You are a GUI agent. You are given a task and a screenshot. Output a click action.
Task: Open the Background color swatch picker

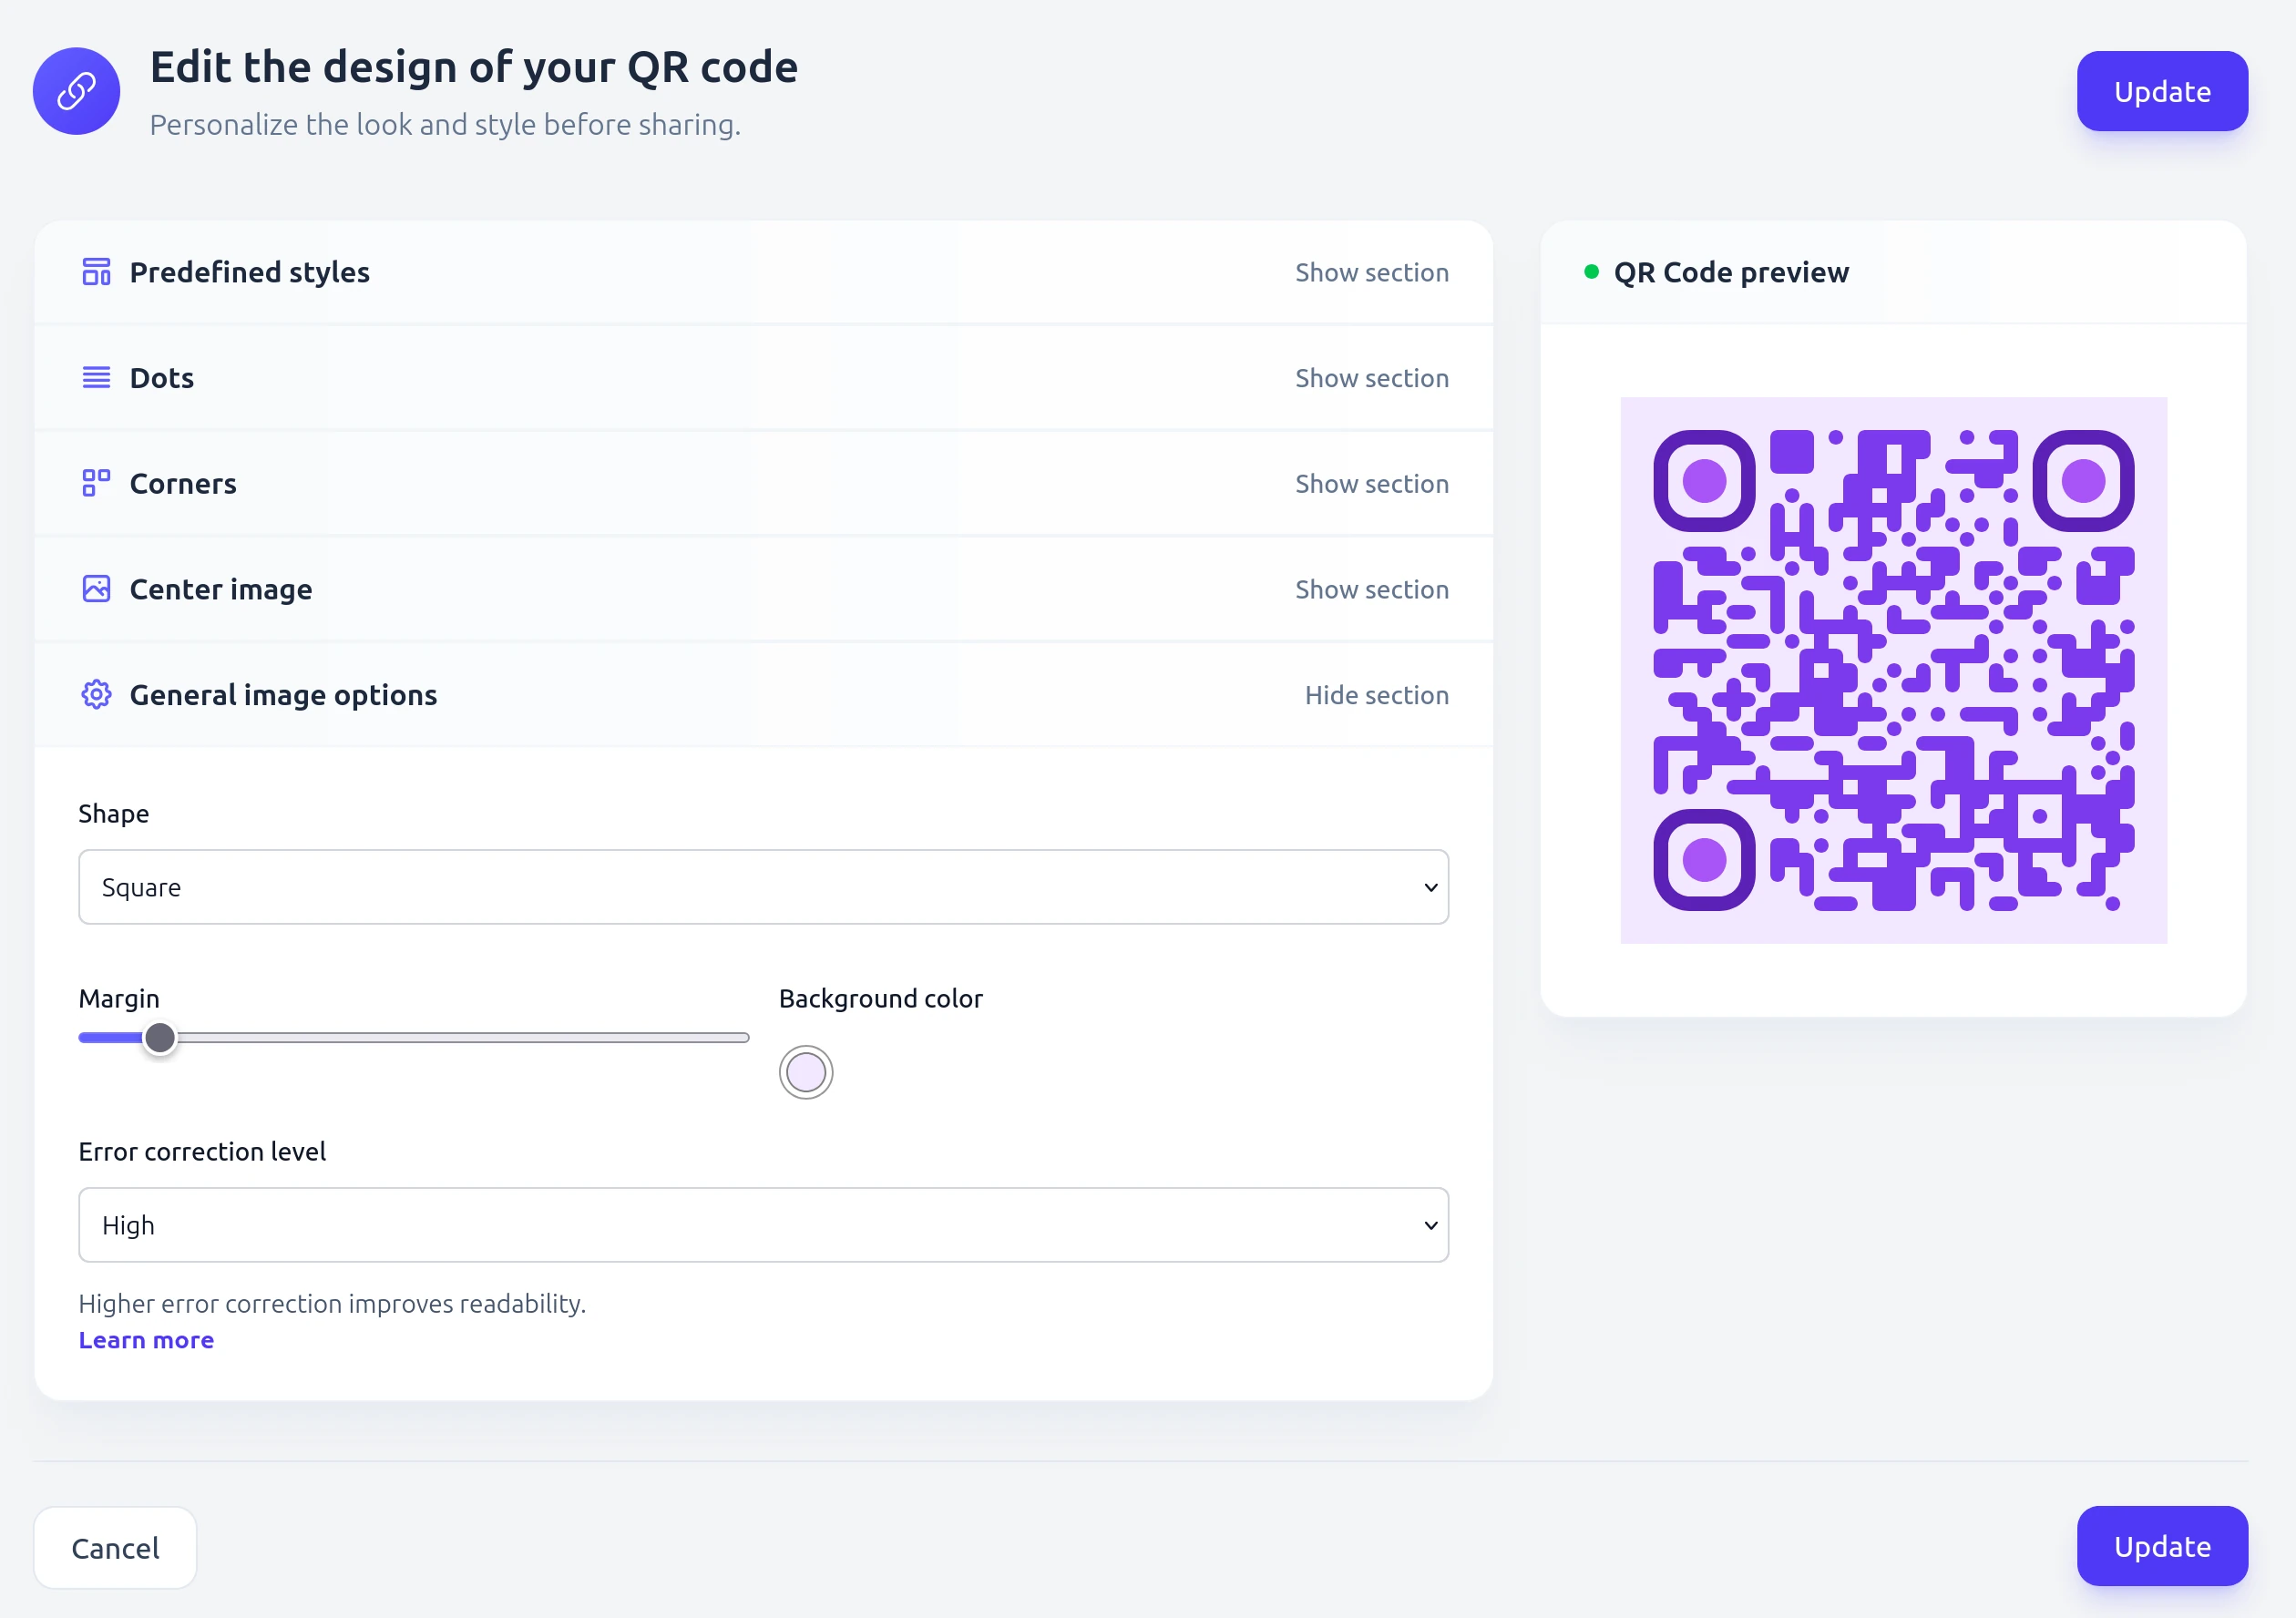tap(806, 1072)
